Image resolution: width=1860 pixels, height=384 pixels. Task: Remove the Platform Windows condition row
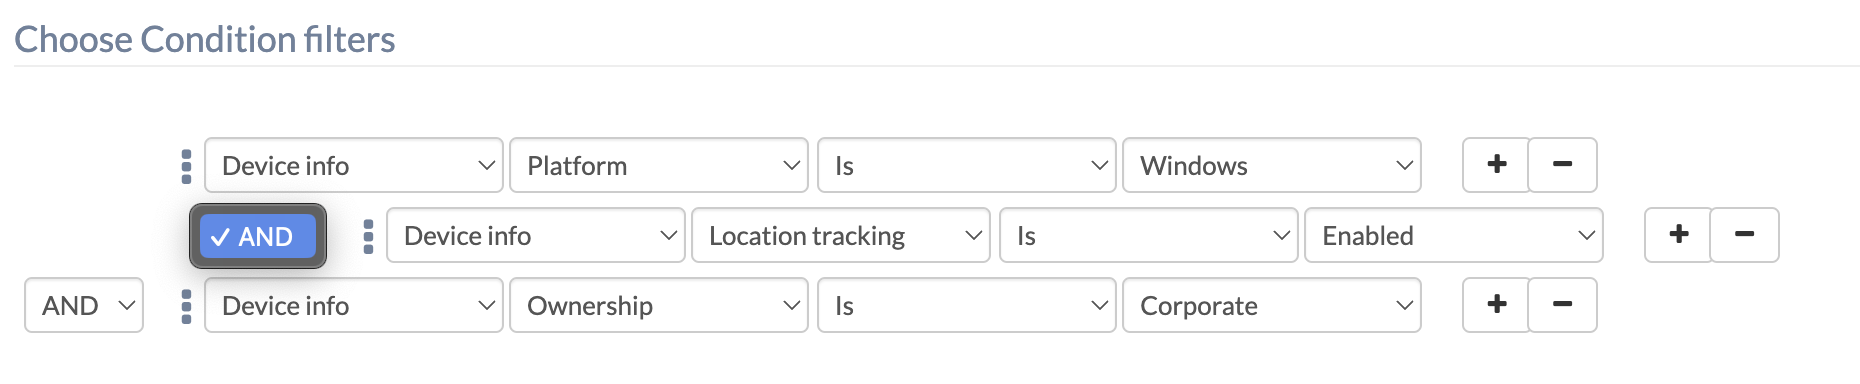tap(1563, 165)
